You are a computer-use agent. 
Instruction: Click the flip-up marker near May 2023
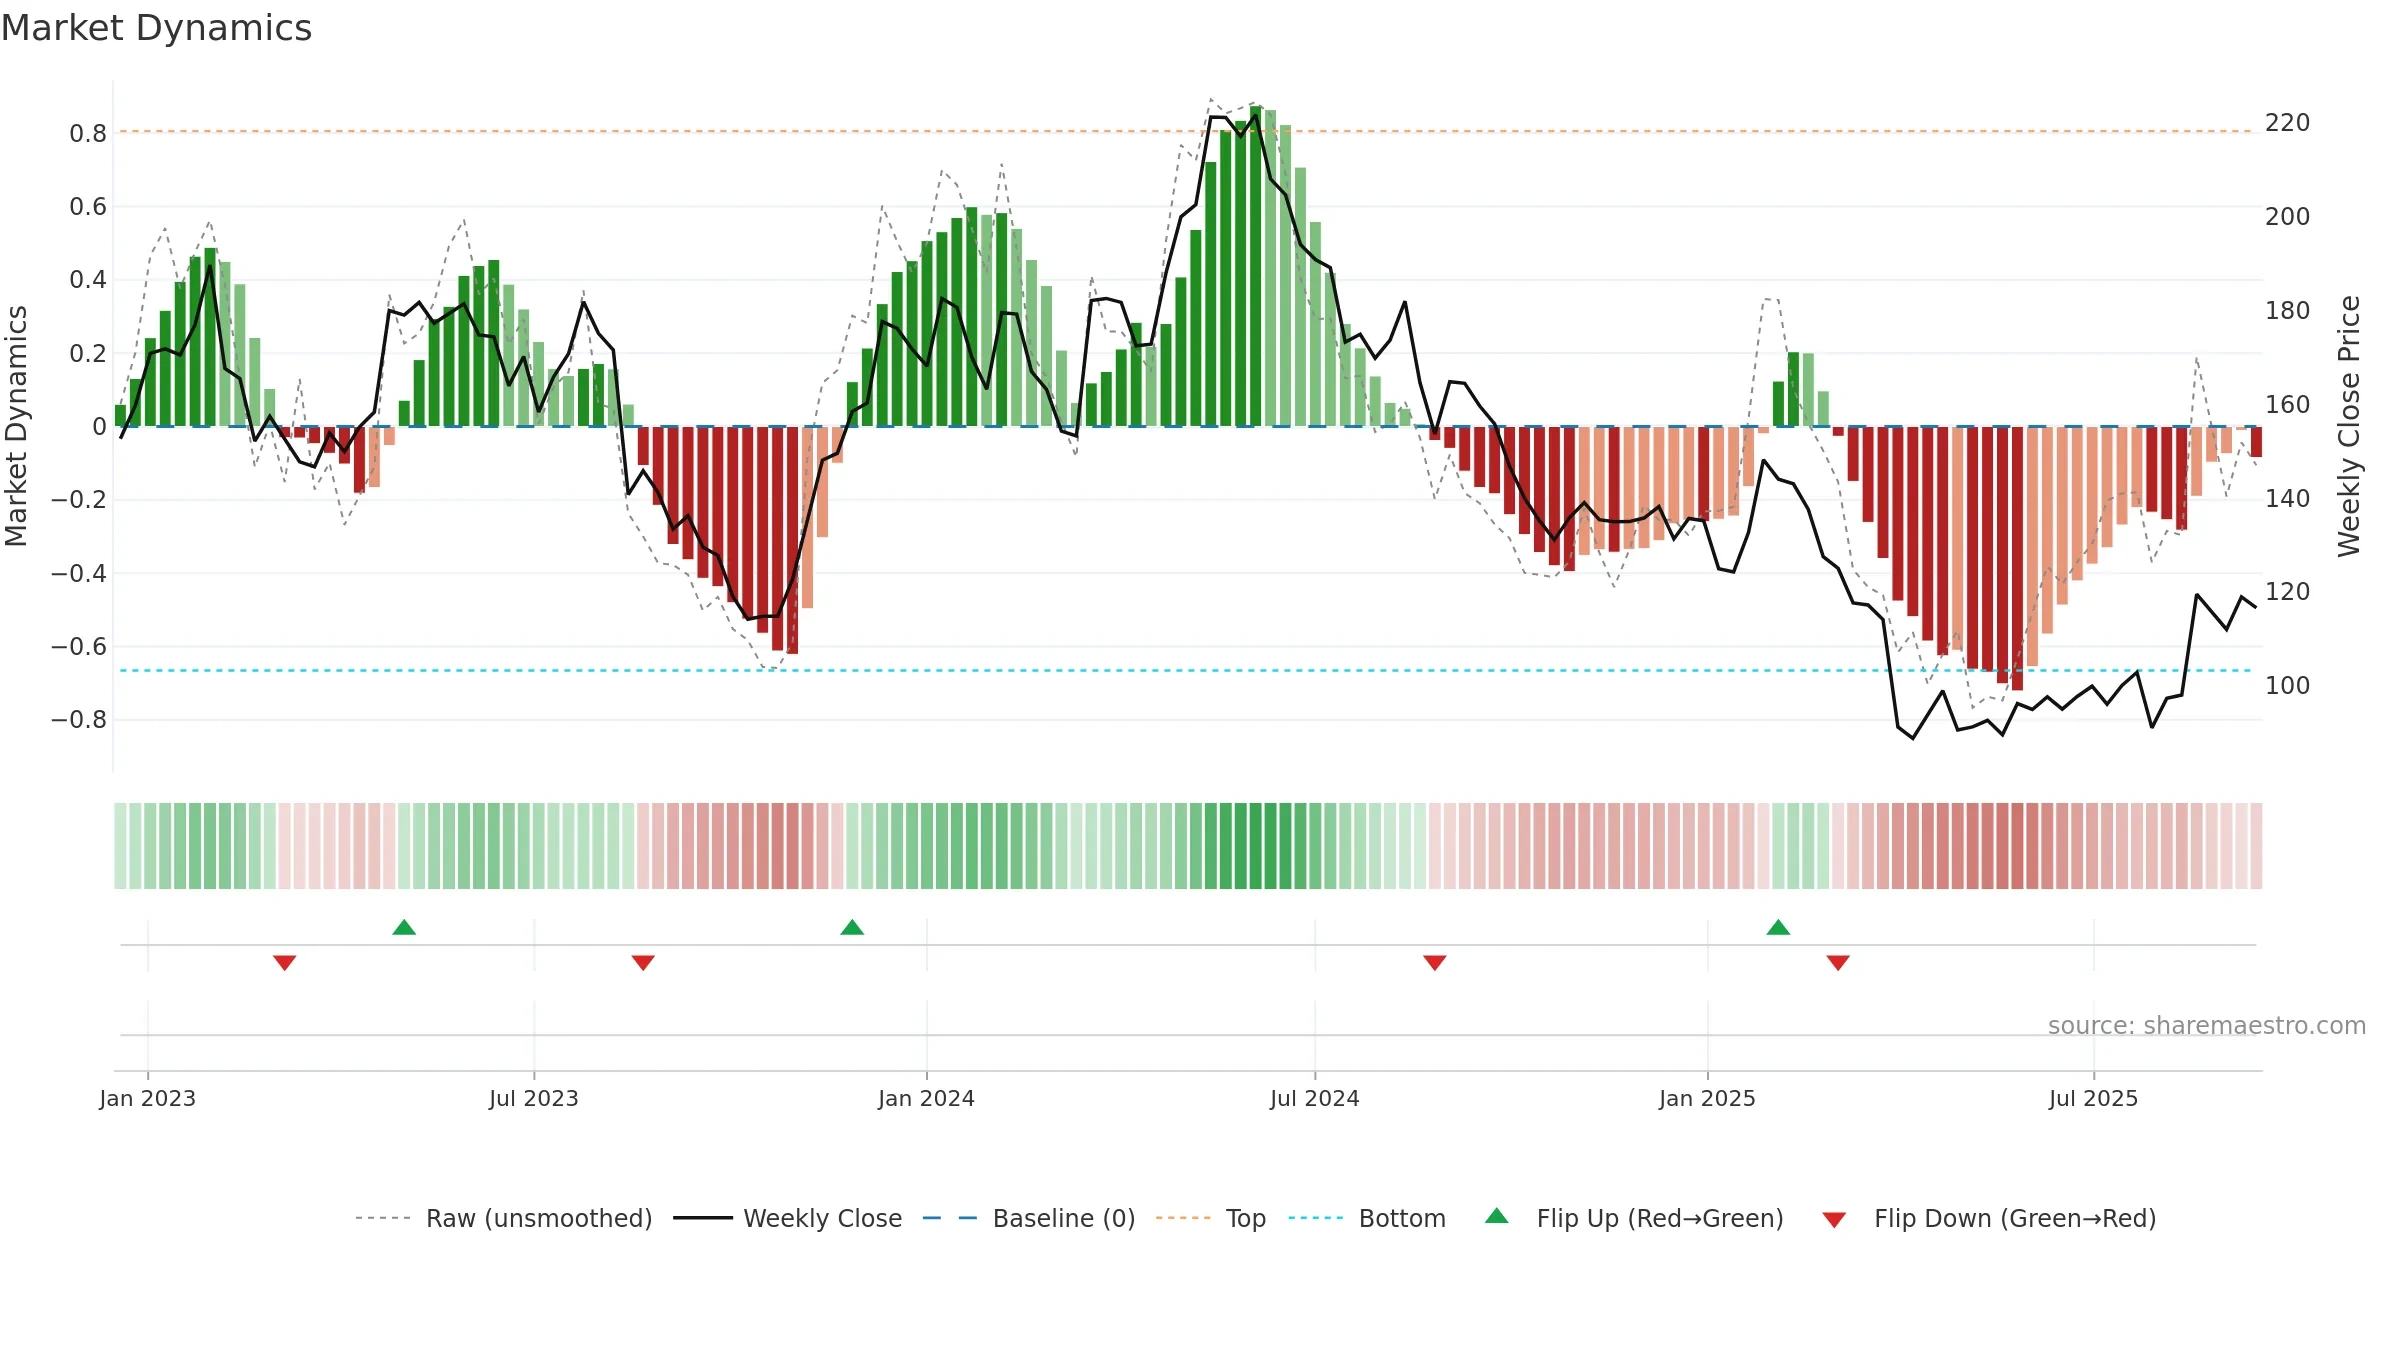tap(404, 927)
